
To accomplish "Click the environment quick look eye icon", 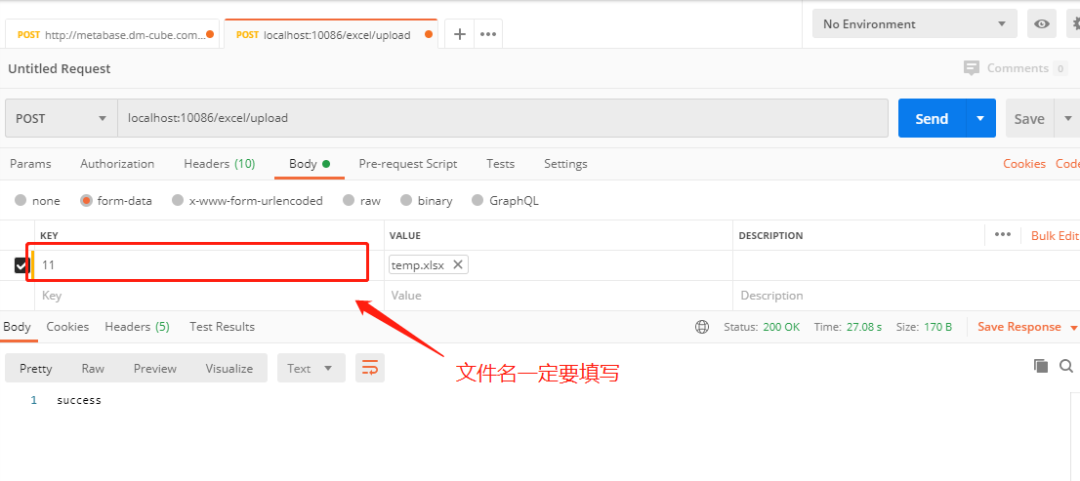I will pyautogui.click(x=1042, y=24).
